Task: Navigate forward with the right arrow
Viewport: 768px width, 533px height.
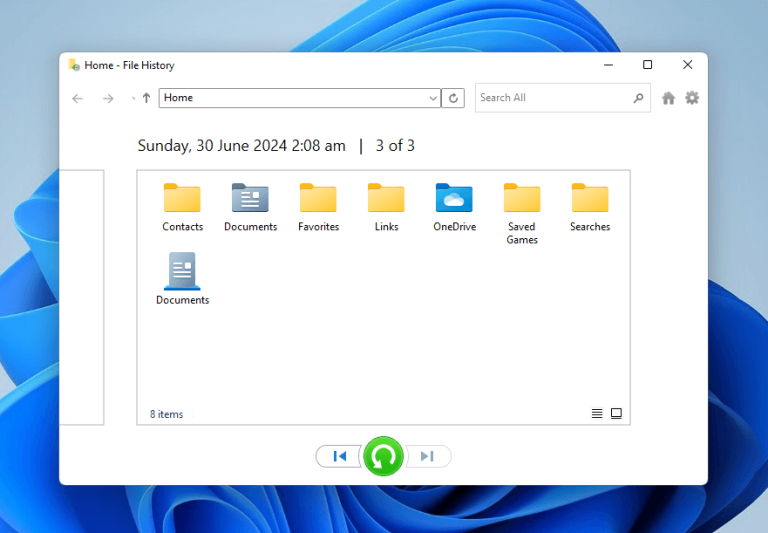Action: (108, 98)
